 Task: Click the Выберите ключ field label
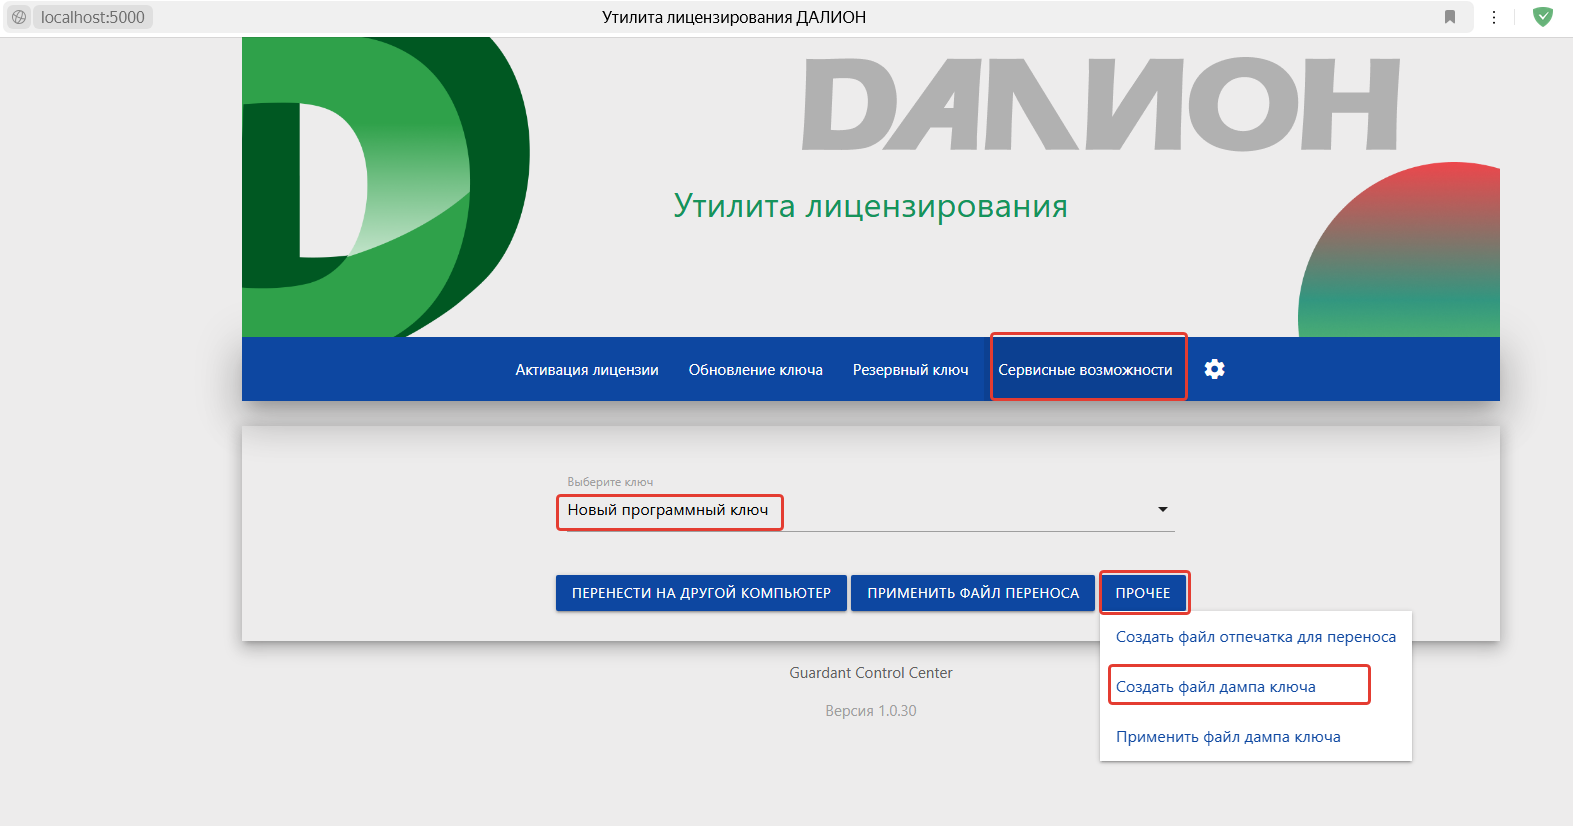(x=610, y=482)
